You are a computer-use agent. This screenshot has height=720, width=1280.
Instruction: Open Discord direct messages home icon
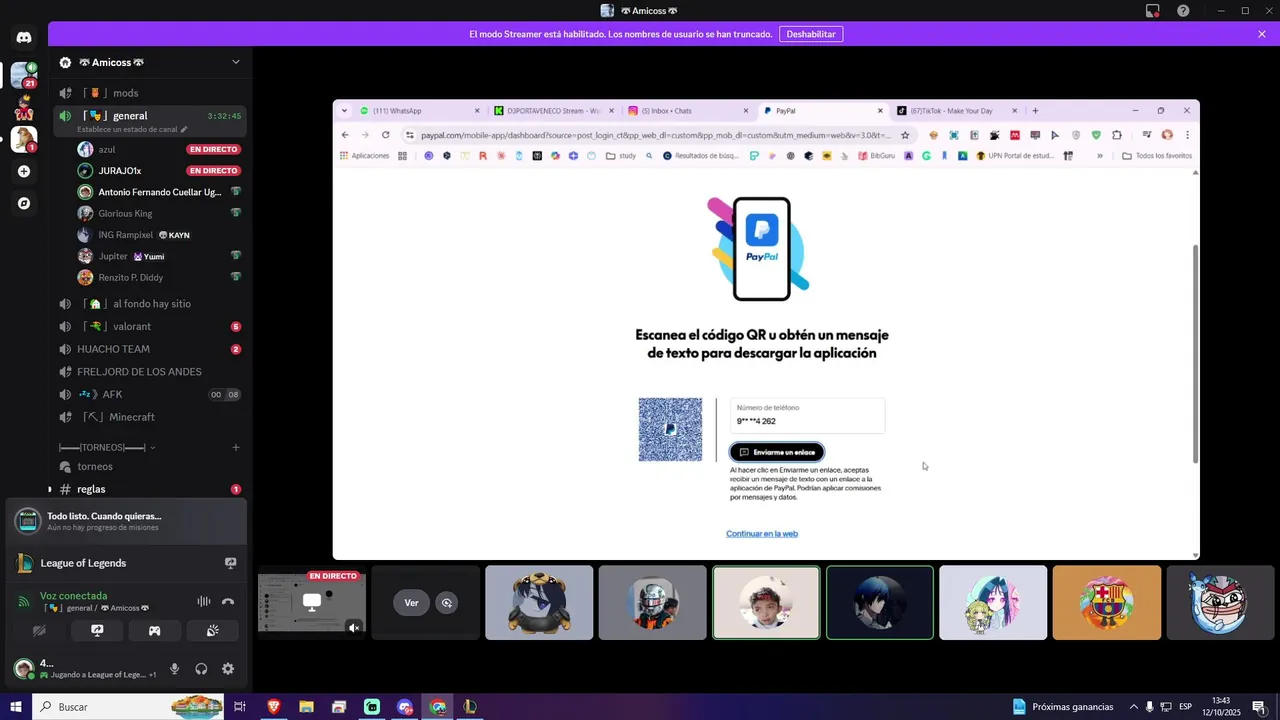(x=24, y=37)
